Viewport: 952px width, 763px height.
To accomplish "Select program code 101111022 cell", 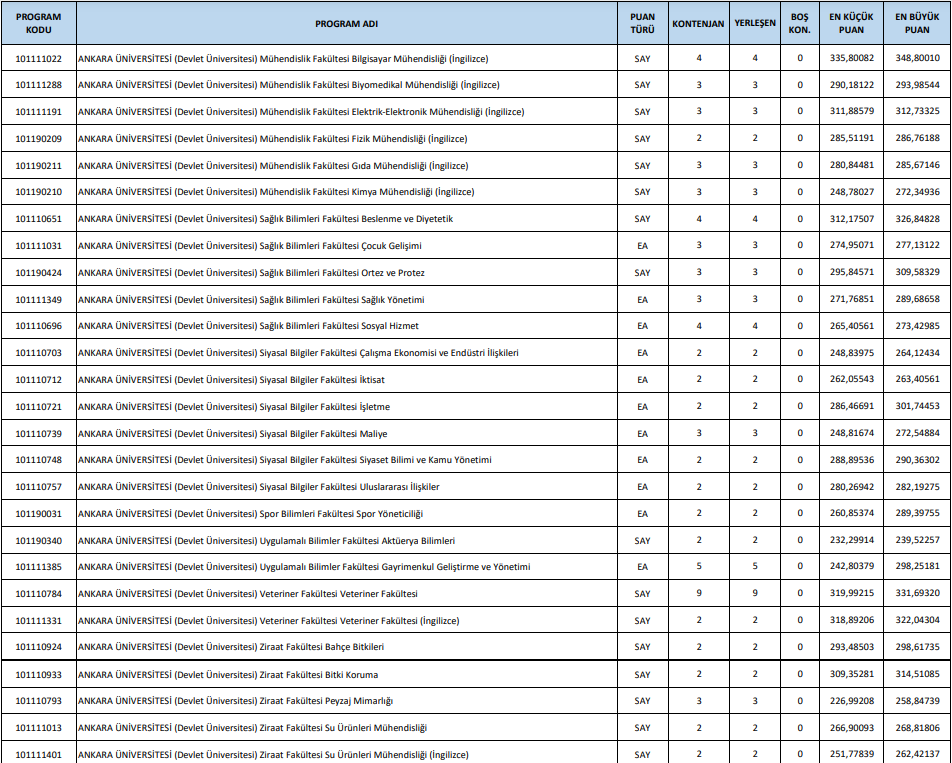I will pyautogui.click(x=39, y=58).
